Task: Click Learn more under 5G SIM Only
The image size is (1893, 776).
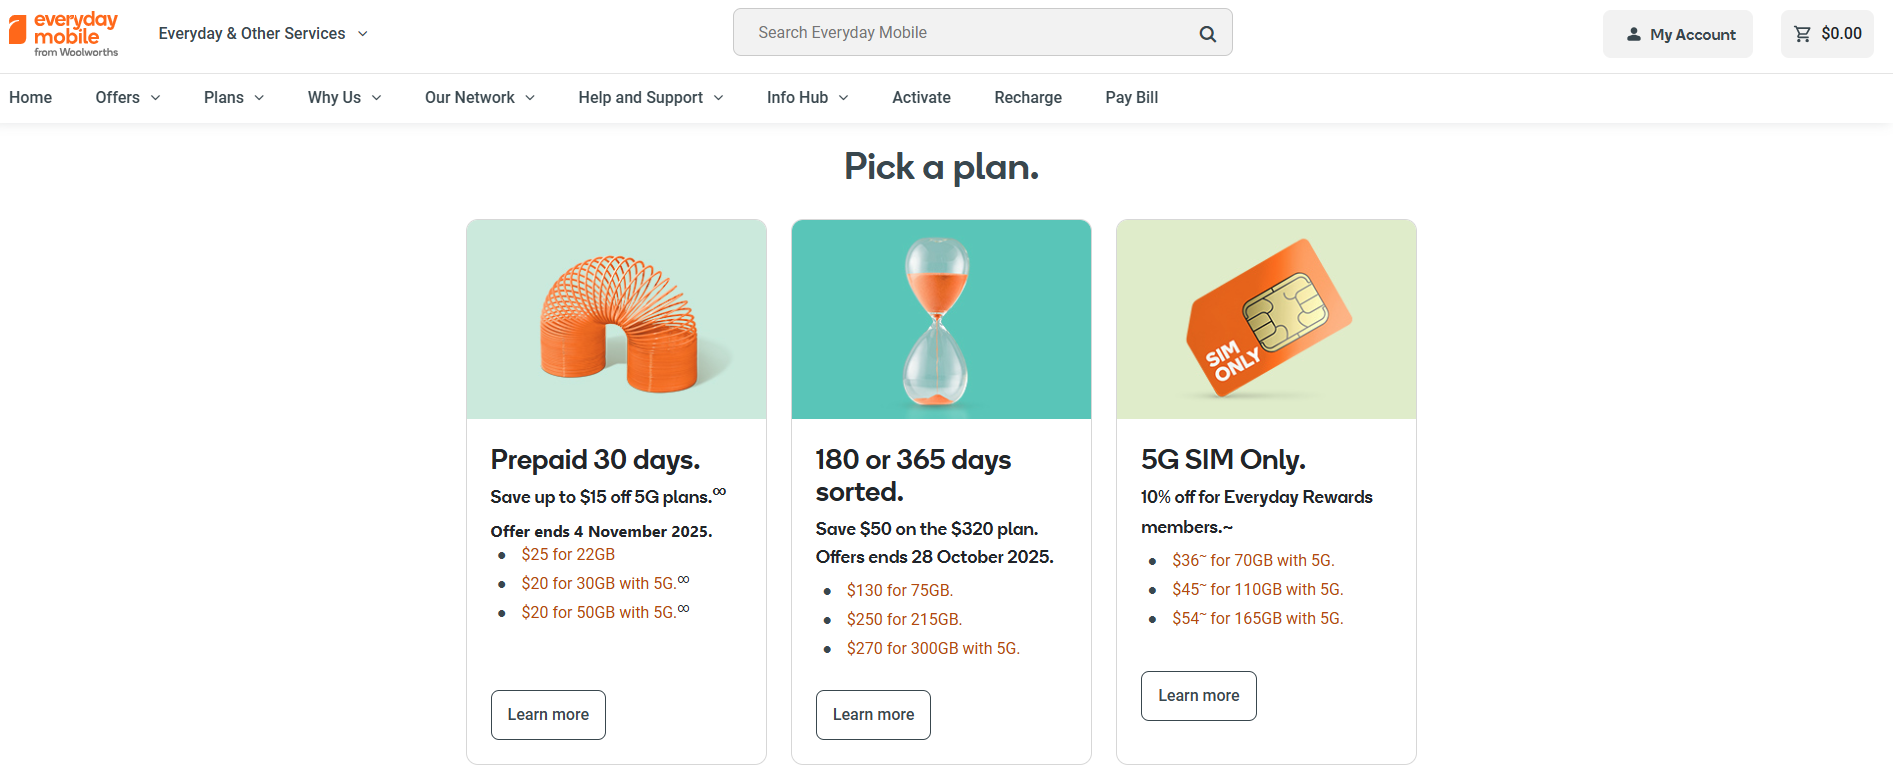Action: point(1198,695)
